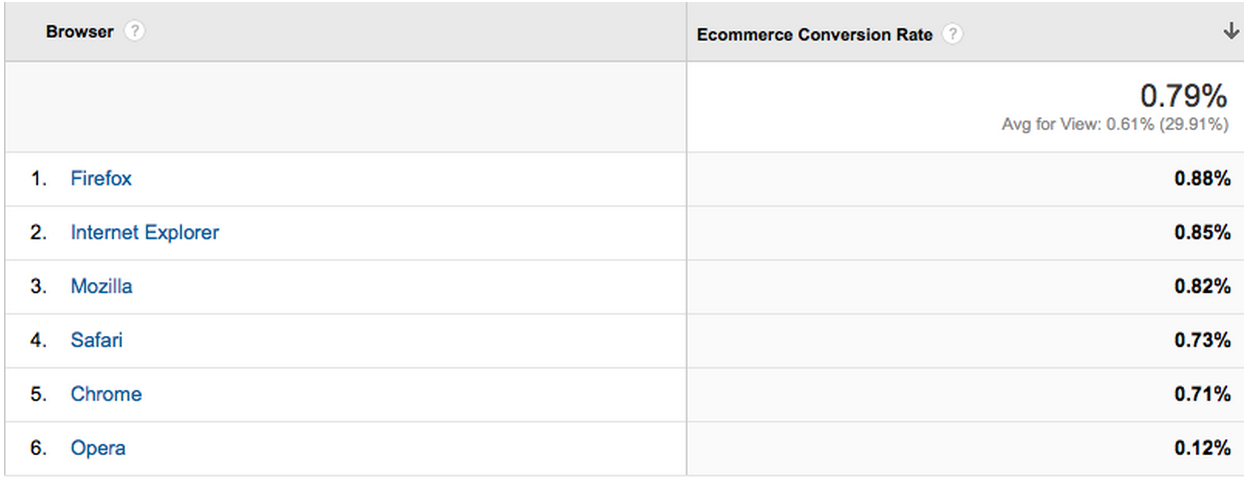Viewport: 1252px width, 478px height.
Task: Open the Firefox browser link
Action: pos(101,179)
